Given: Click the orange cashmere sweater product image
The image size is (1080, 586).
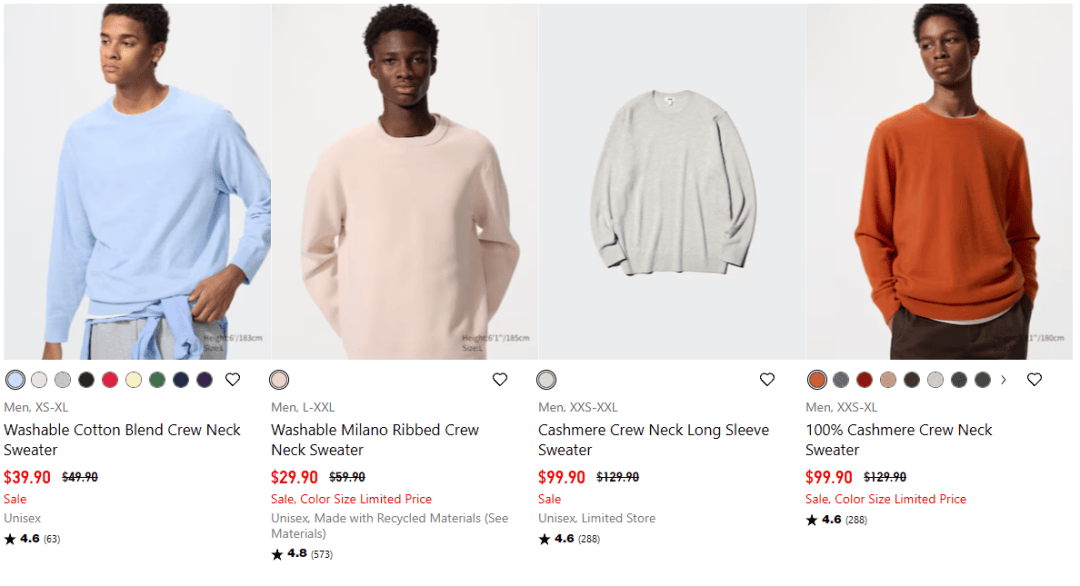Looking at the screenshot, I should pos(939,181).
